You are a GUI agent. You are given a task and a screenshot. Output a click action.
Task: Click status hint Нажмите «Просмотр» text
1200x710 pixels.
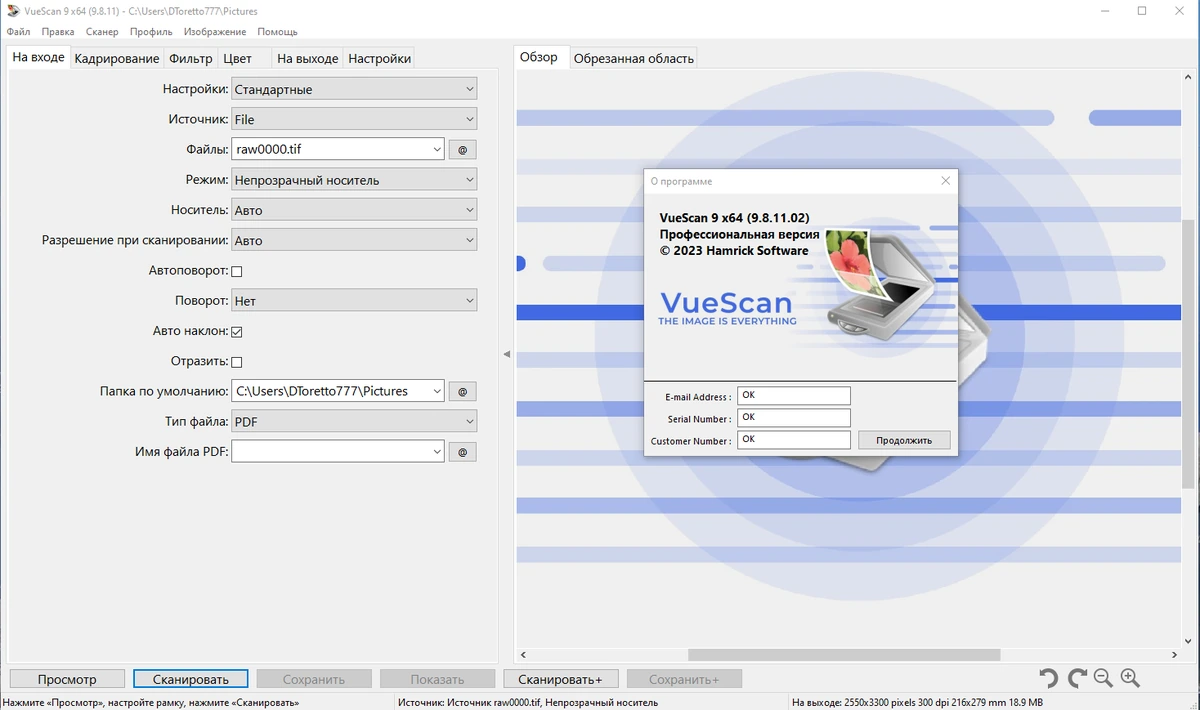[151, 703]
